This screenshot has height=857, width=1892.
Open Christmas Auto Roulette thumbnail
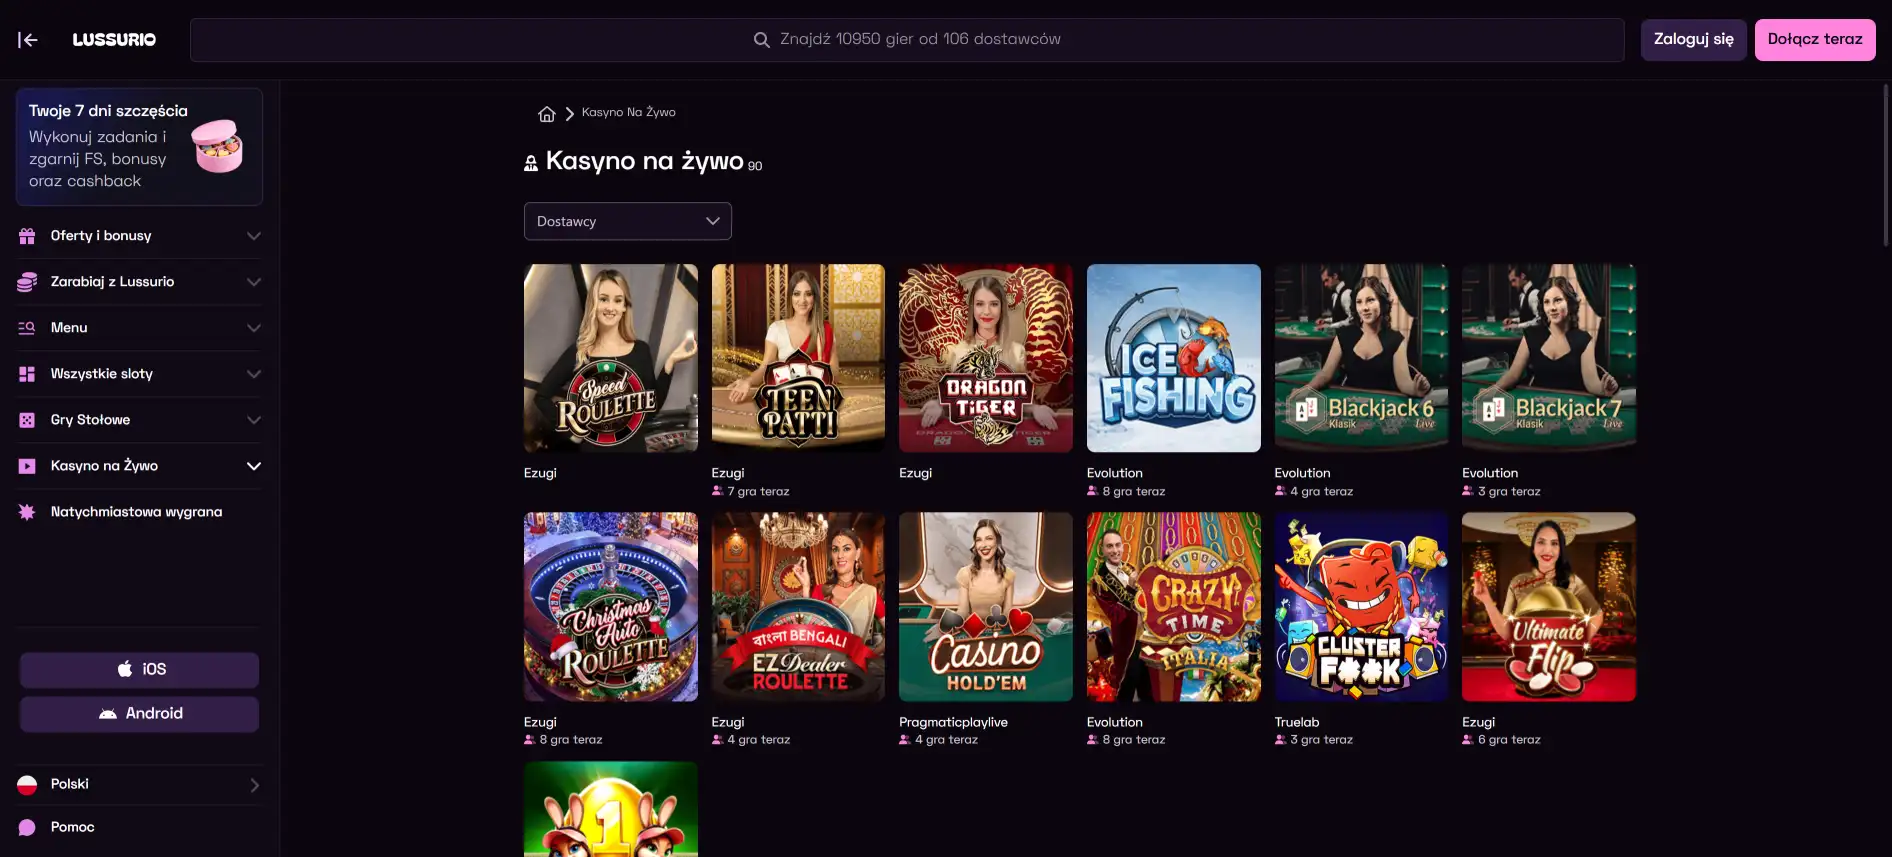611,607
